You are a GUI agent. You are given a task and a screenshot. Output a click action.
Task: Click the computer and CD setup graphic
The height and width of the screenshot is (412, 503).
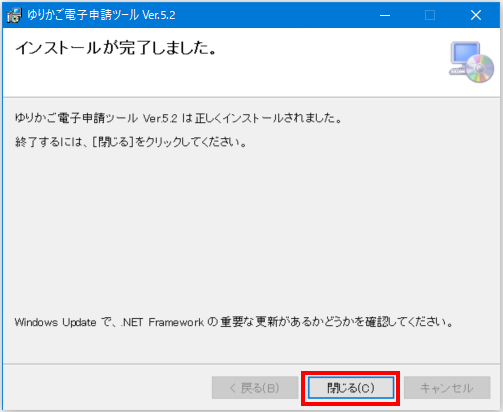click(x=471, y=62)
